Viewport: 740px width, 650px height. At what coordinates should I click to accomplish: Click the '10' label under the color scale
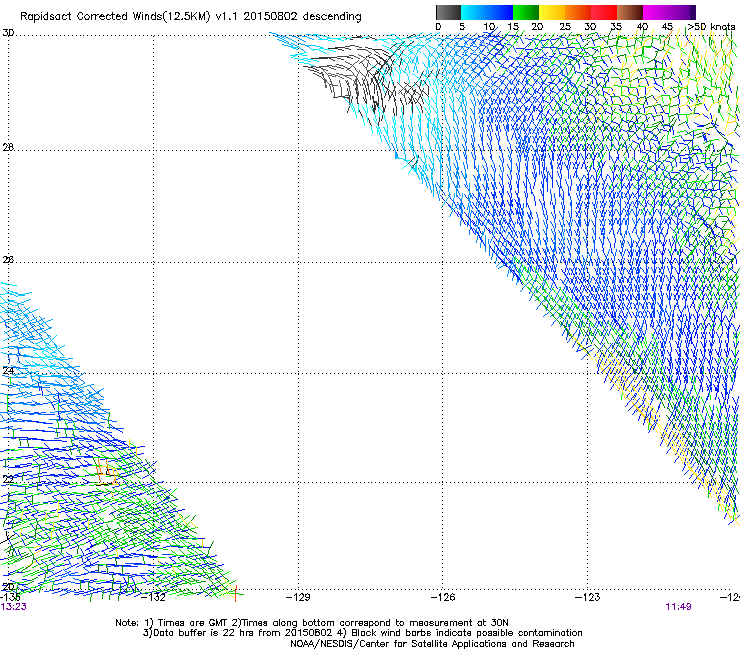point(489,27)
